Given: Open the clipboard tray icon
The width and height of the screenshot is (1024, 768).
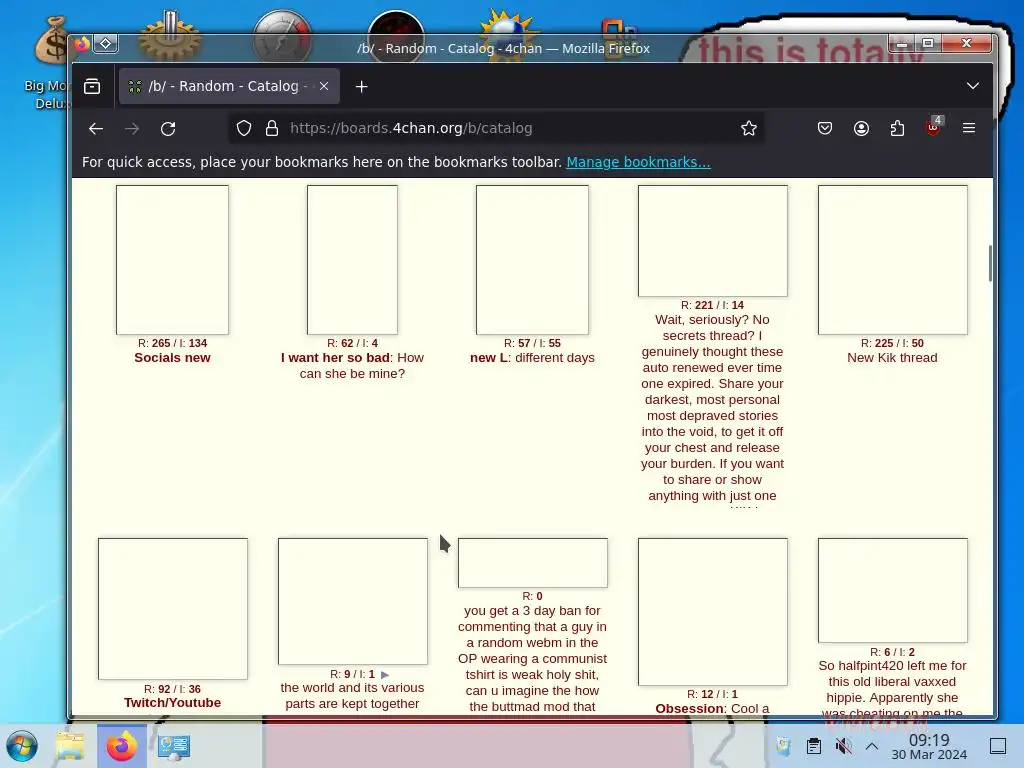Looking at the screenshot, I should tap(814, 746).
